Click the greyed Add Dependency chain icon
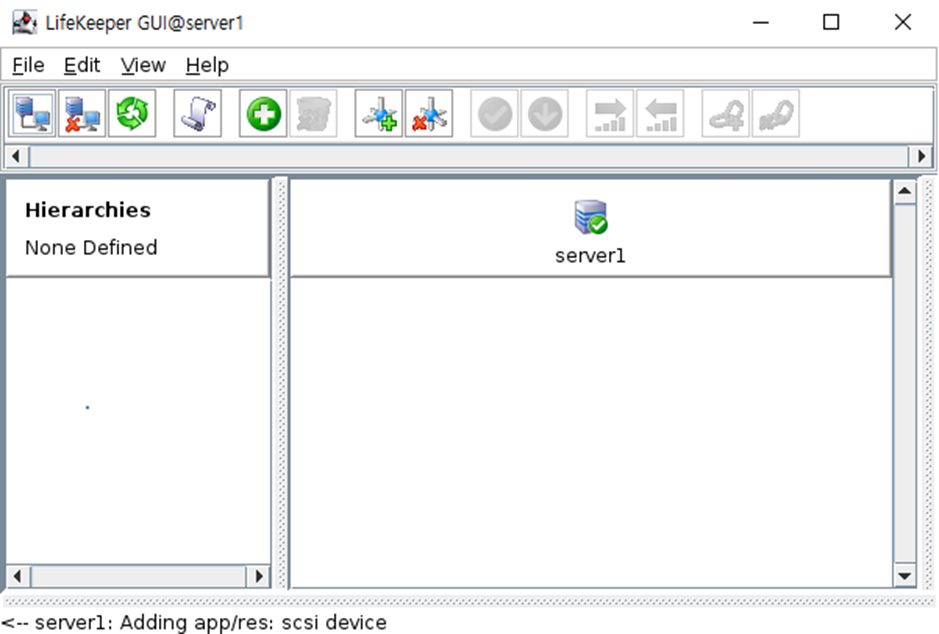939x634 pixels. 725,114
